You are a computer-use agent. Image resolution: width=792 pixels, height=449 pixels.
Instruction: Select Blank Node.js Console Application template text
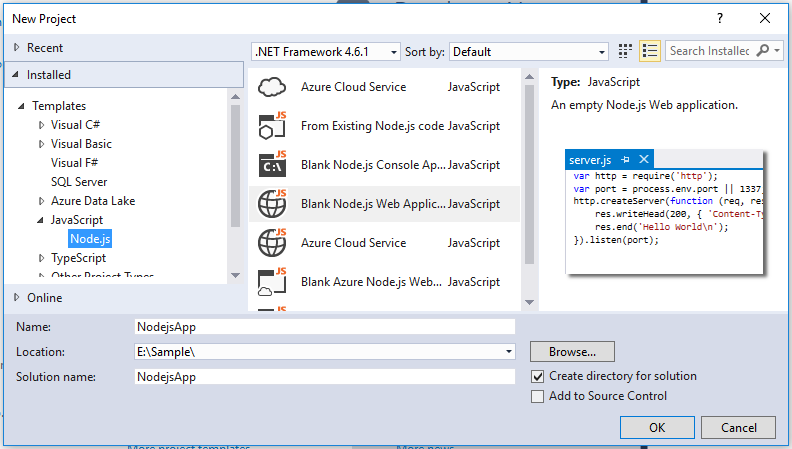click(x=373, y=165)
